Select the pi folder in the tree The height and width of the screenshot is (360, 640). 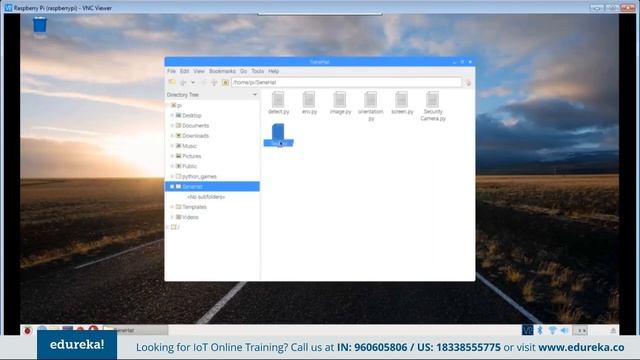[177, 105]
